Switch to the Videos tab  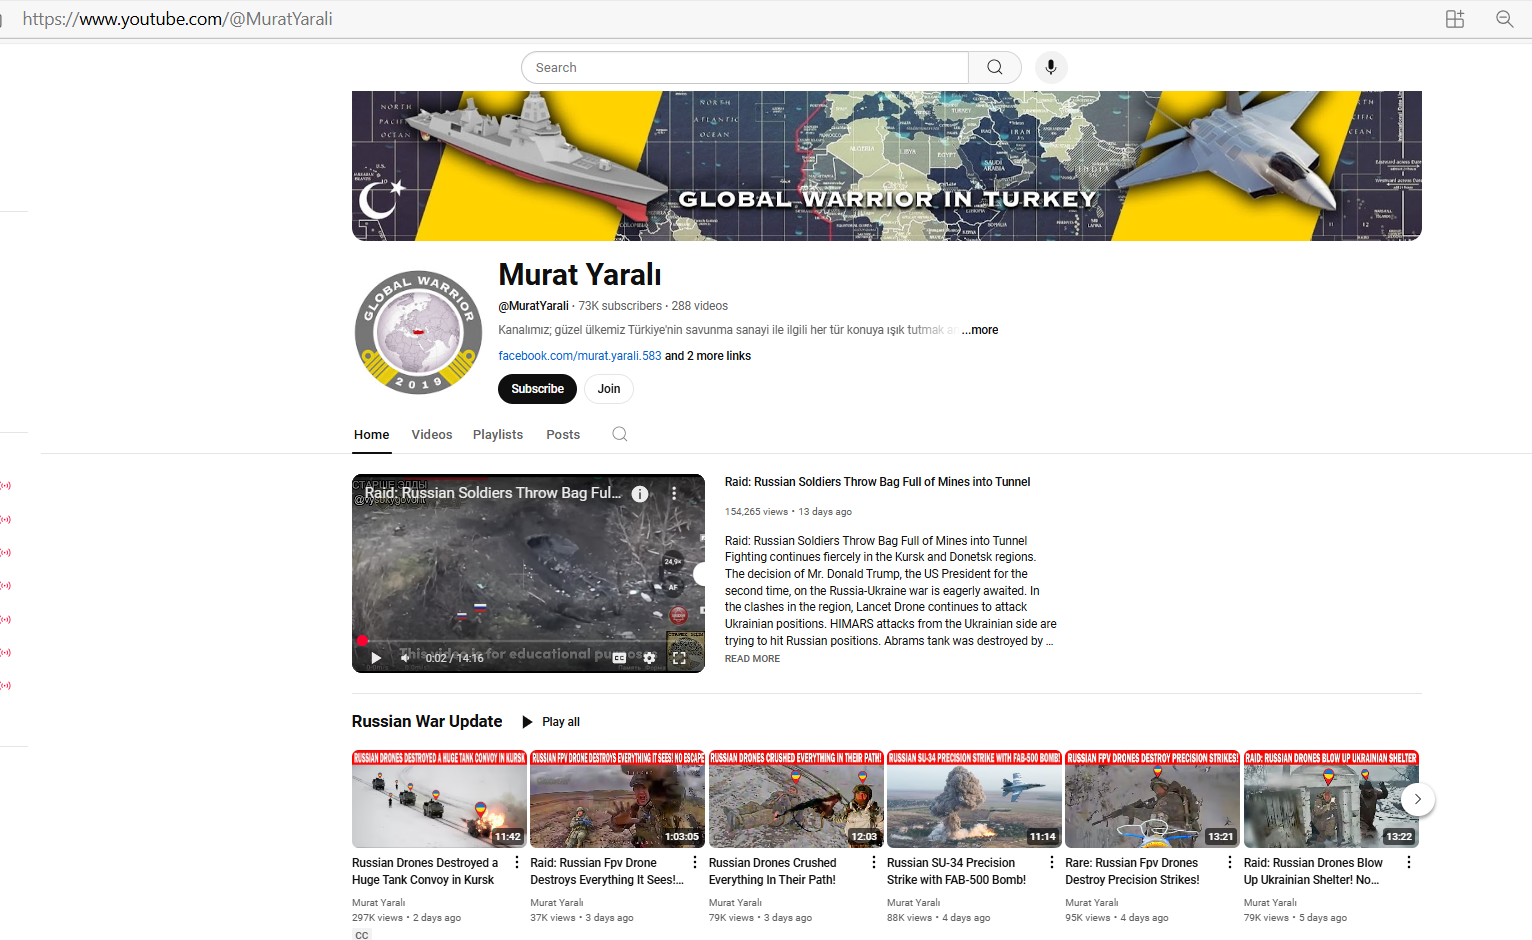[431, 435]
